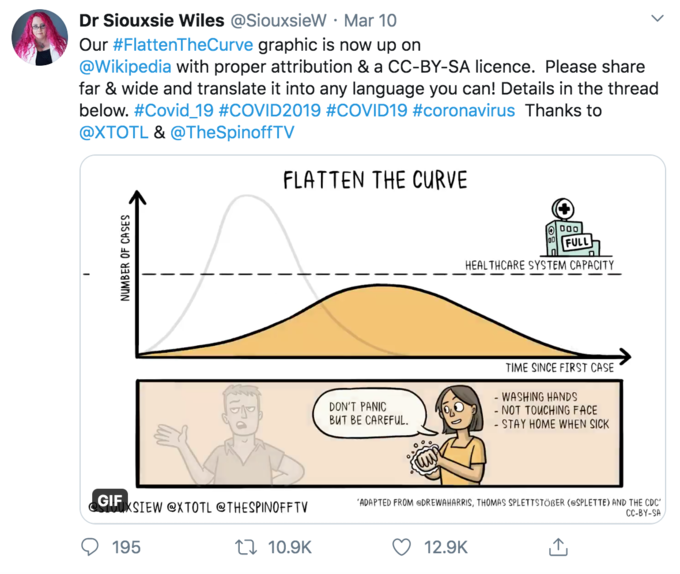
Task: Click the share upload icon
Action: point(559,547)
